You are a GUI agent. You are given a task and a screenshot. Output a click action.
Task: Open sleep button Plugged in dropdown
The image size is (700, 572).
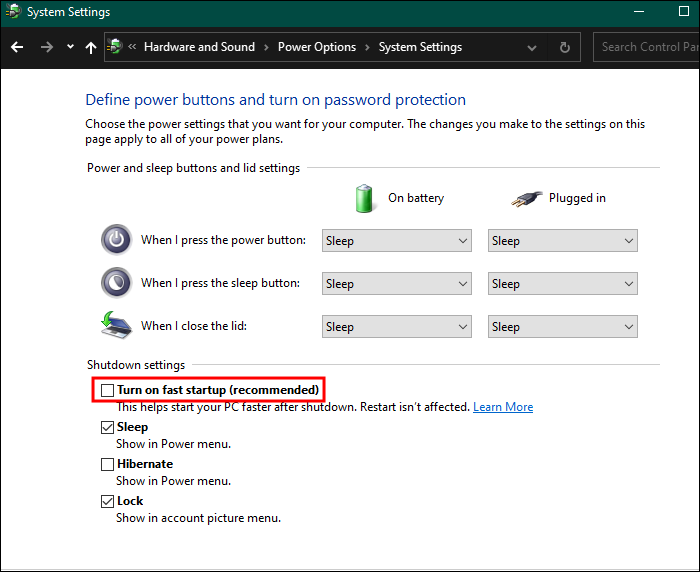(x=562, y=284)
